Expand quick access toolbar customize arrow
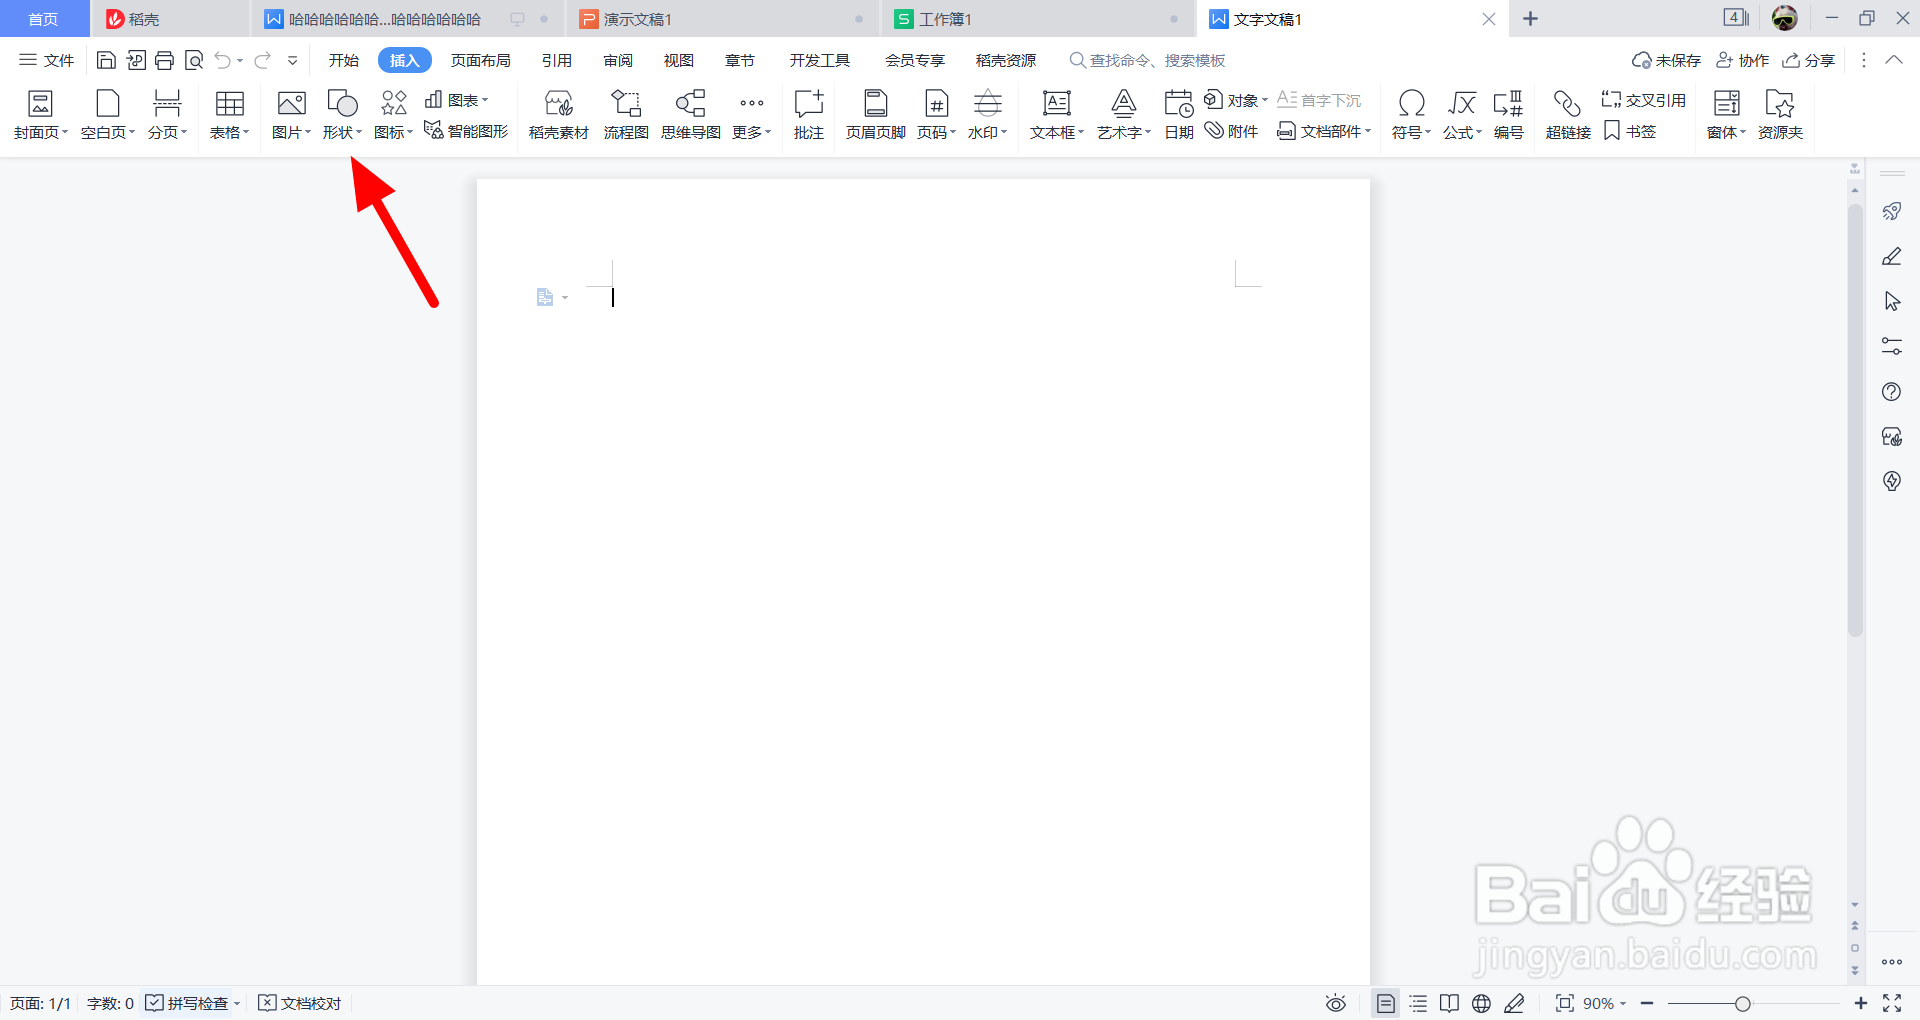Image resolution: width=1920 pixels, height=1020 pixels. 292,61
